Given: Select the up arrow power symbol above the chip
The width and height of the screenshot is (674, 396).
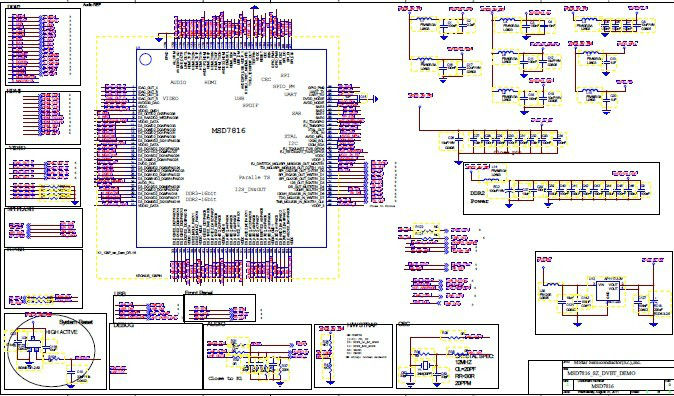Looking at the screenshot, I should click(x=254, y=8).
